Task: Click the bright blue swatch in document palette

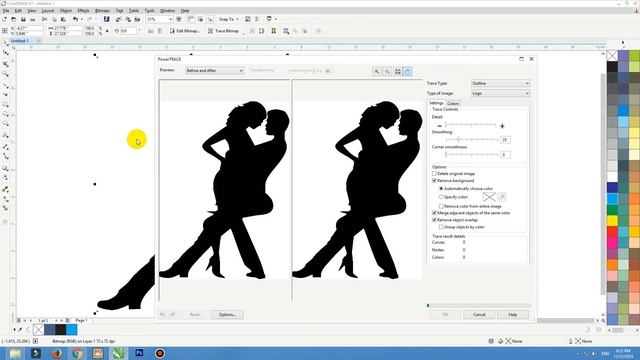Action: (71, 329)
